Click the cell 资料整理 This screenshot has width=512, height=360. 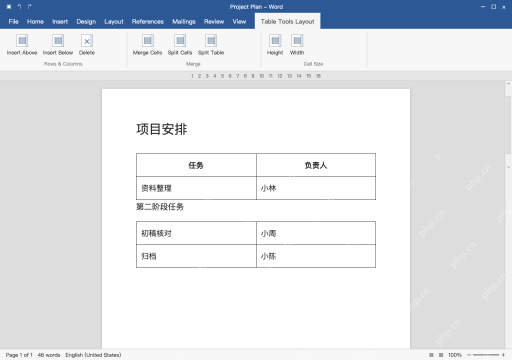click(196, 188)
